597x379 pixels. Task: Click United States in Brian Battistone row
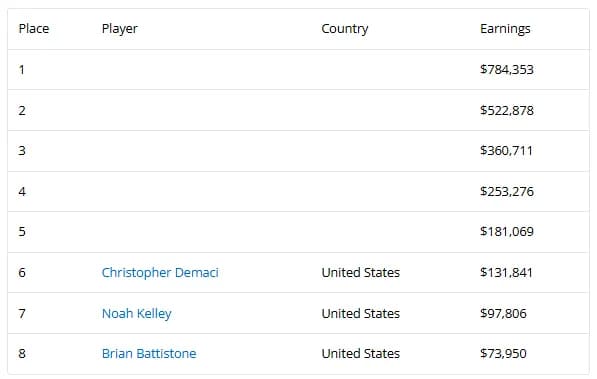tap(361, 354)
